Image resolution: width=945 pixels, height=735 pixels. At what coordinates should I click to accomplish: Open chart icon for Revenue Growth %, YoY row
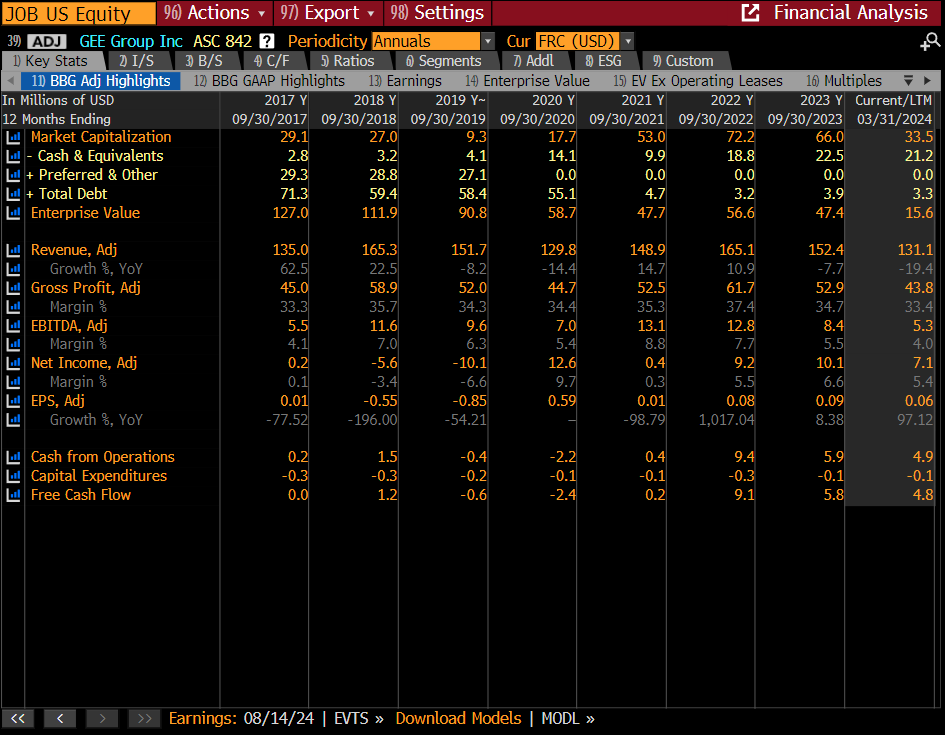(x=13, y=269)
